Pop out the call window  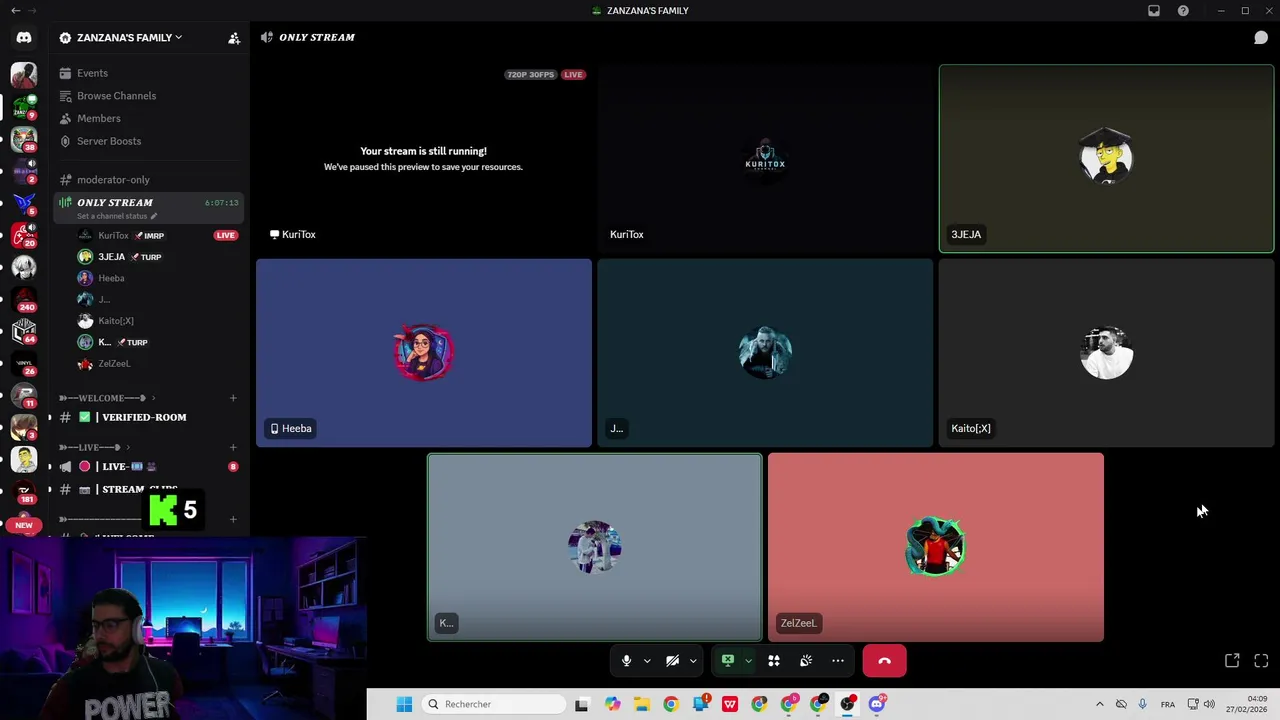pos(1232,661)
